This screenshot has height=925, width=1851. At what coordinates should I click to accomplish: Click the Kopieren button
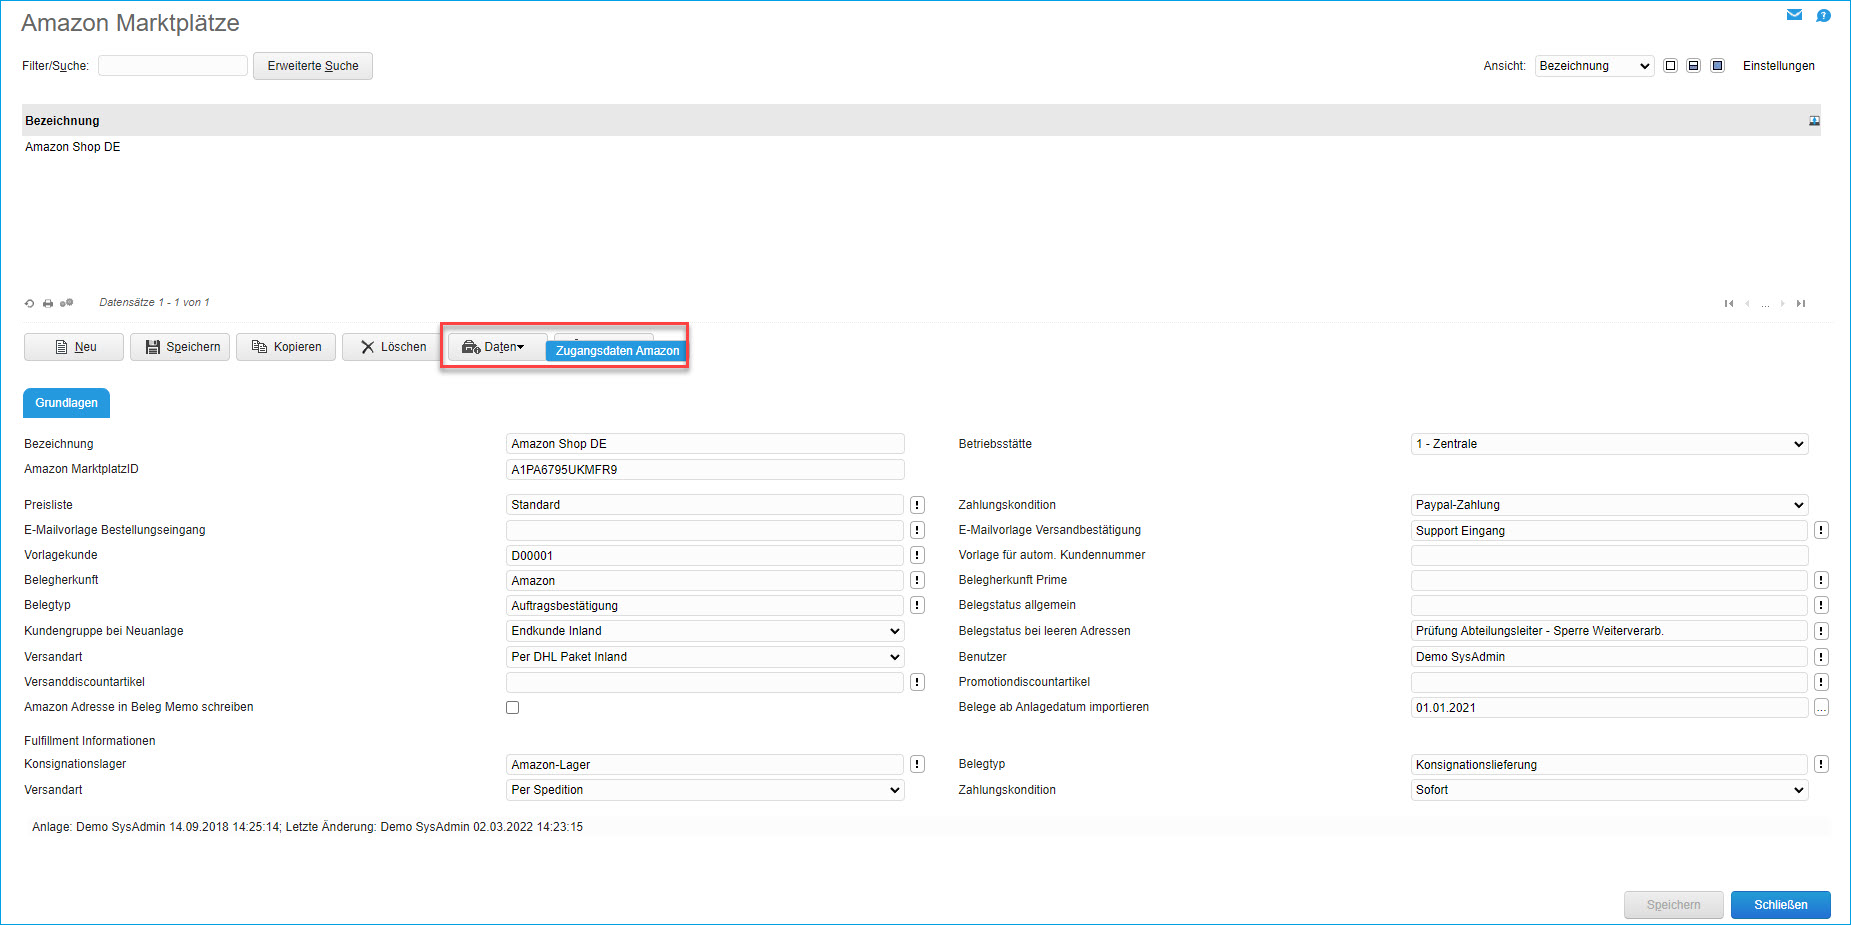pos(286,347)
